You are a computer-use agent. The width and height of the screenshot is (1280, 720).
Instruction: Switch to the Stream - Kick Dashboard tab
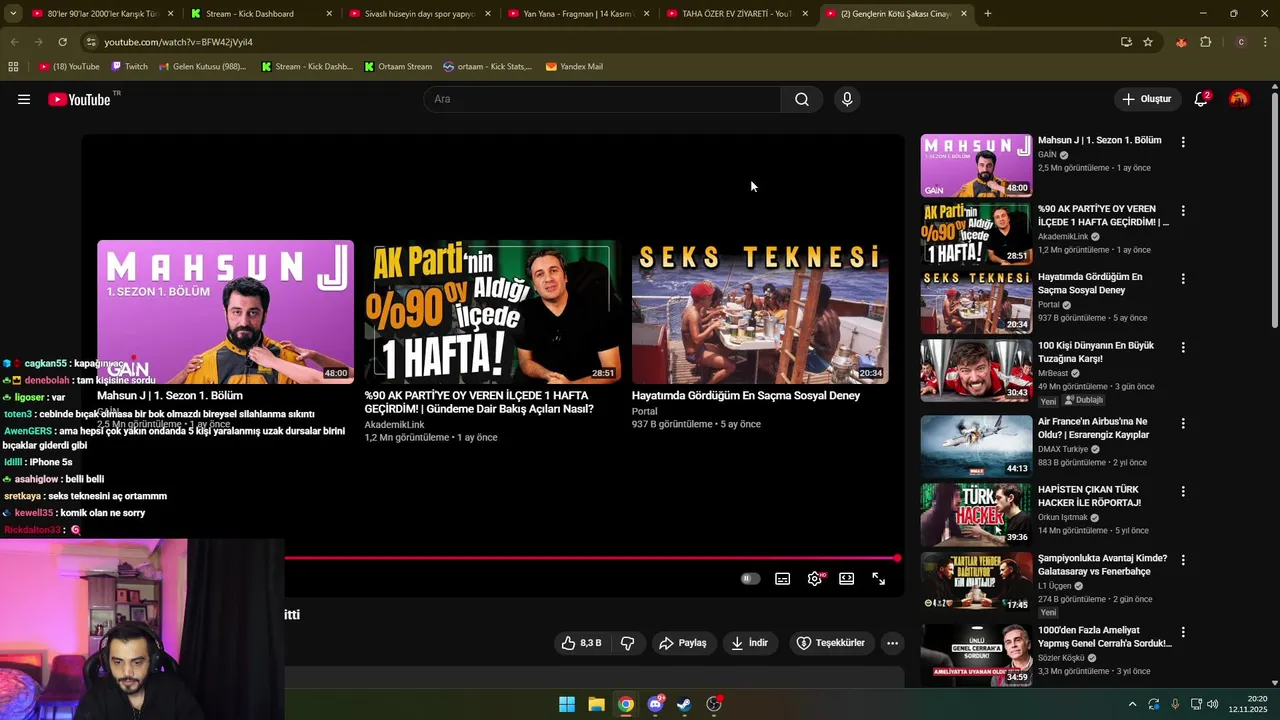(x=261, y=14)
